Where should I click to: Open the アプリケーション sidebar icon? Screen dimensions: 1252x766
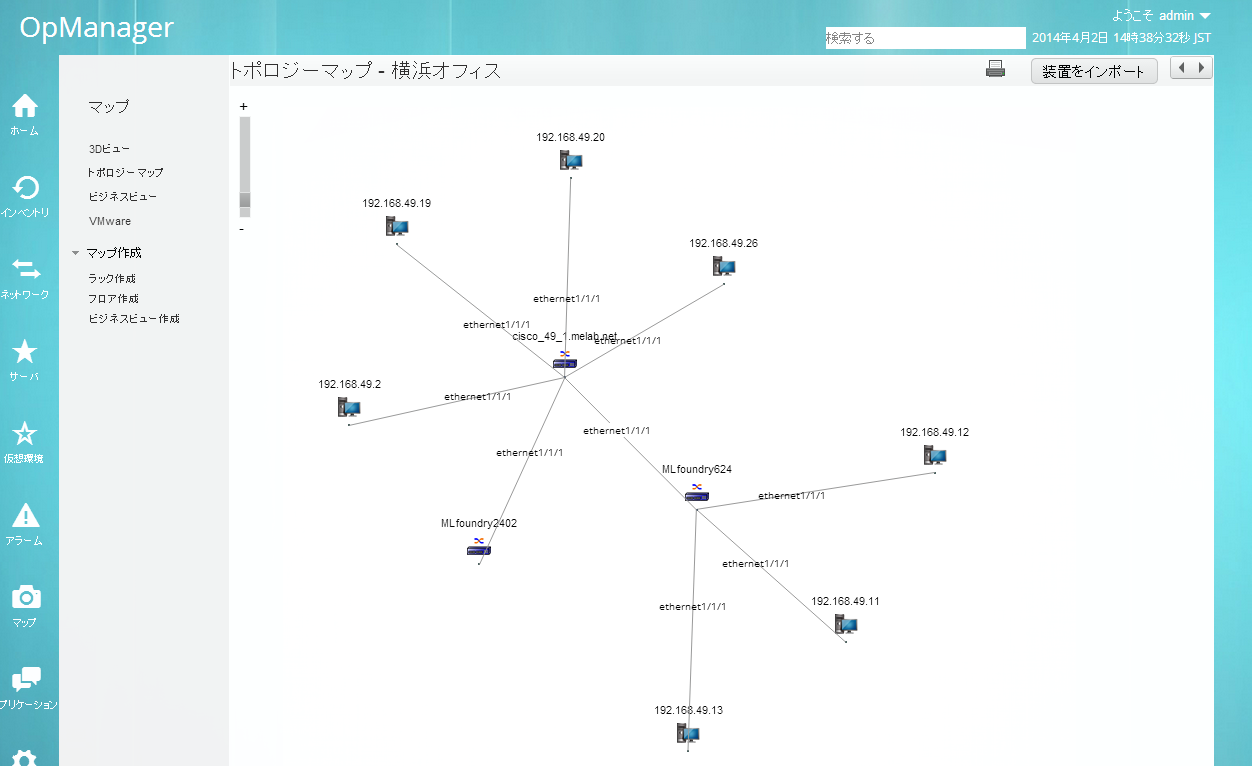(x=25, y=682)
